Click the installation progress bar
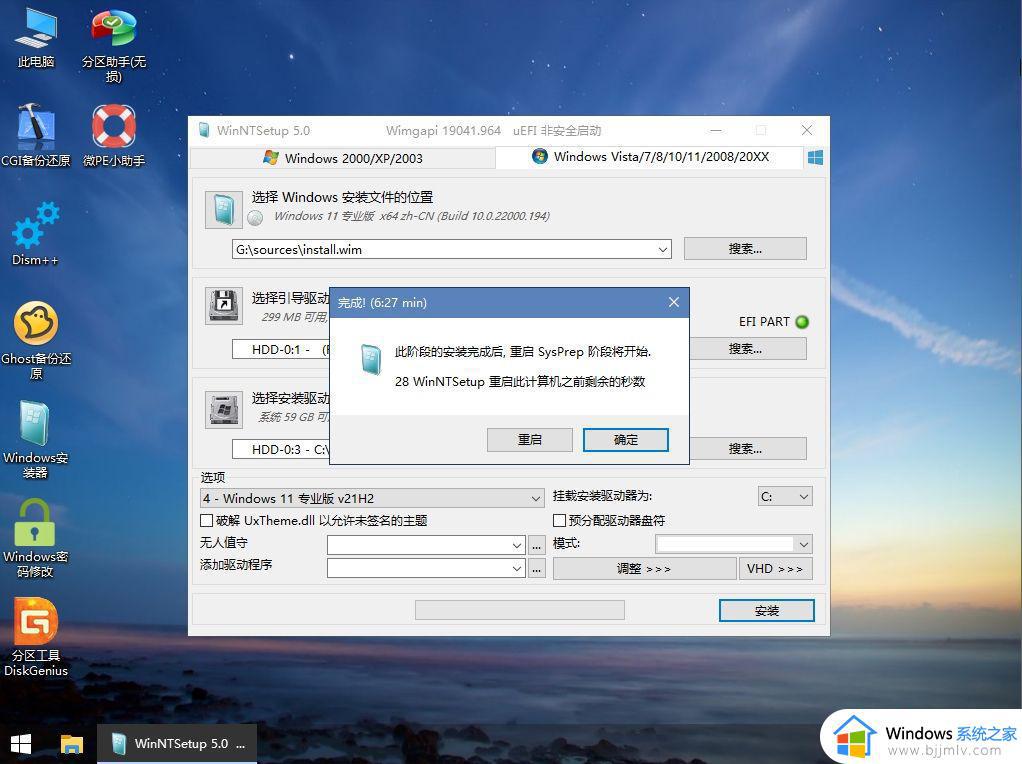Screen dimensions: 1022x764 [x=519, y=610]
